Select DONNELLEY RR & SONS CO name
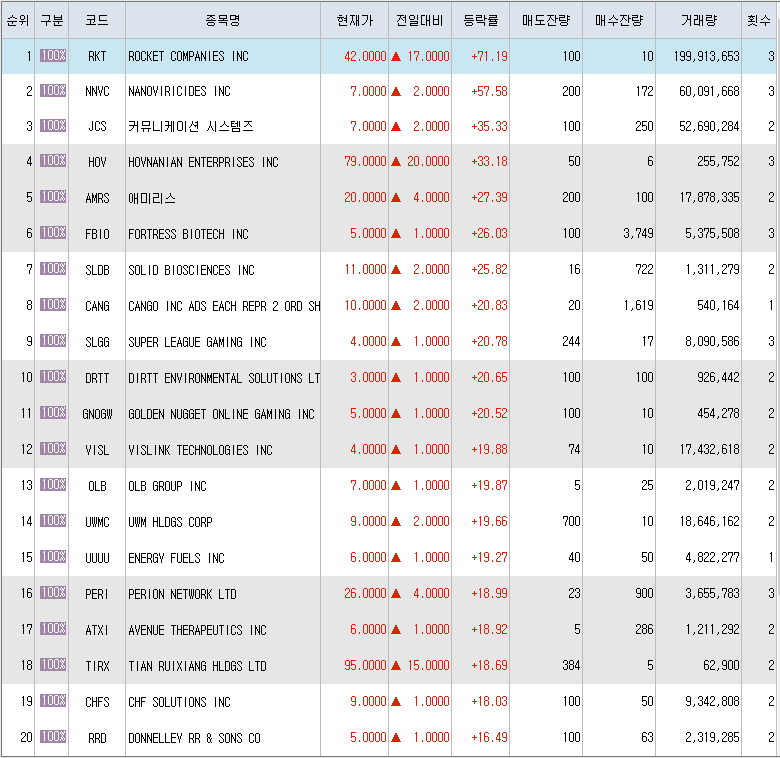 coord(194,738)
